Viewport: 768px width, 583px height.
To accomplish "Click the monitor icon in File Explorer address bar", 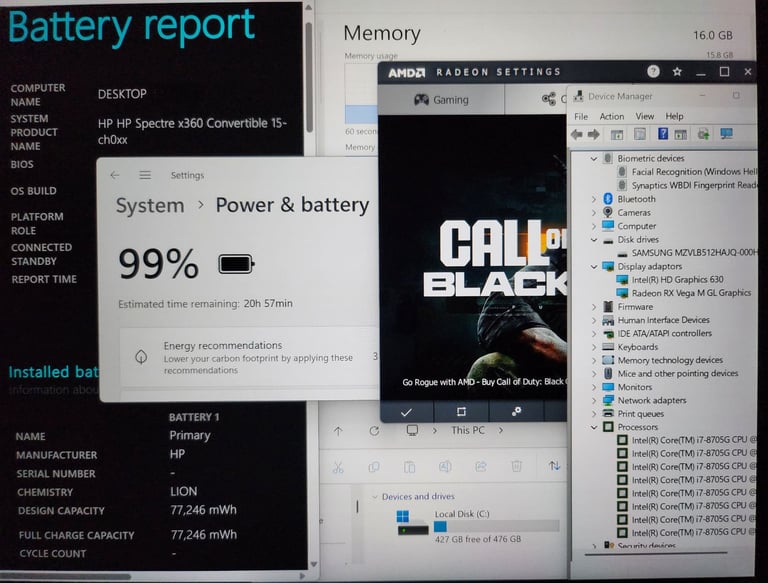I will pyautogui.click(x=412, y=431).
